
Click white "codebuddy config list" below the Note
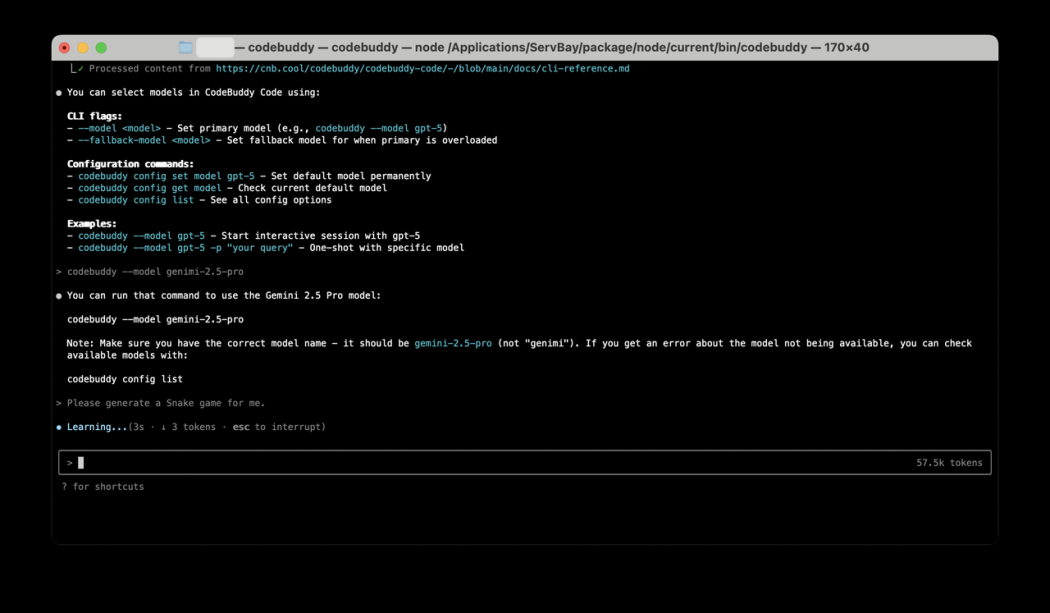point(125,379)
